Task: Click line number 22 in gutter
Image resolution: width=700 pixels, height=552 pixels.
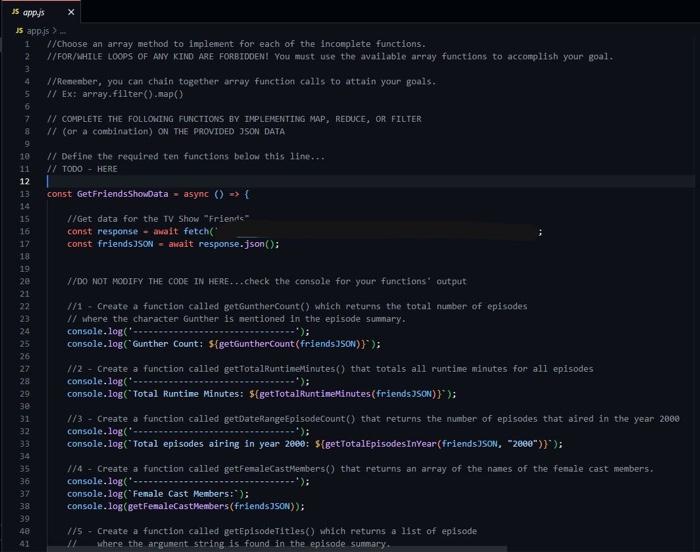Action: pyautogui.click(x=25, y=306)
